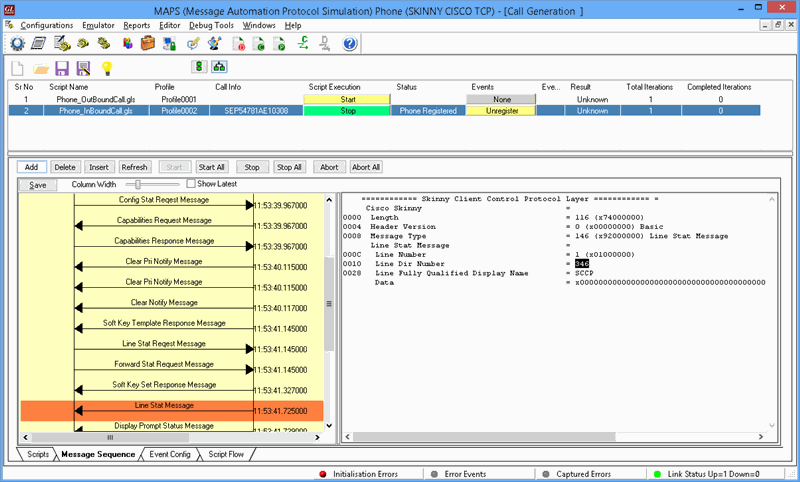The height and width of the screenshot is (482, 800).
Task: Click the yellow light bulb icon
Action: coord(107,68)
